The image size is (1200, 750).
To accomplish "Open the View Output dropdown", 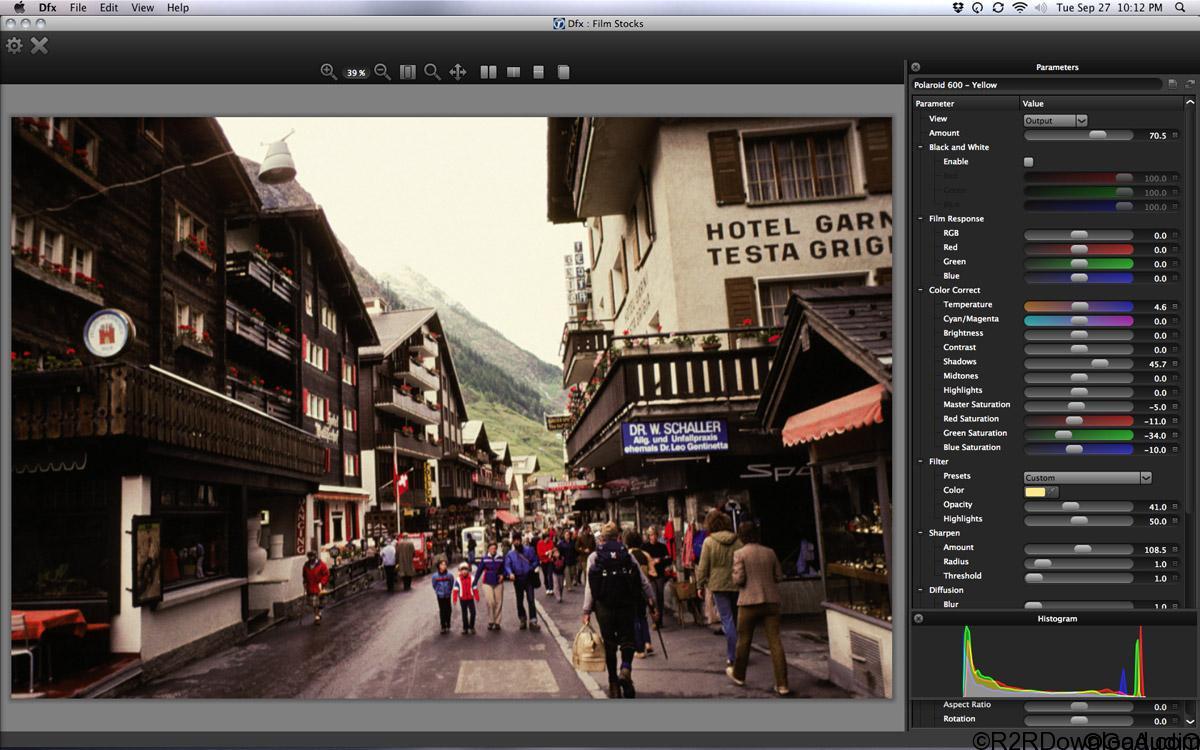I will coord(1055,120).
